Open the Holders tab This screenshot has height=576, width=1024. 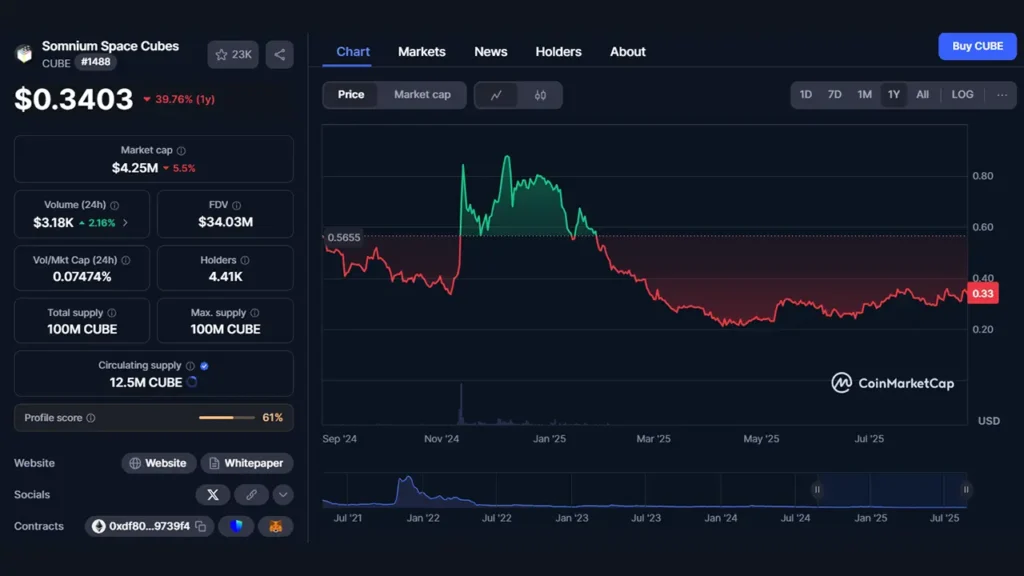558,52
